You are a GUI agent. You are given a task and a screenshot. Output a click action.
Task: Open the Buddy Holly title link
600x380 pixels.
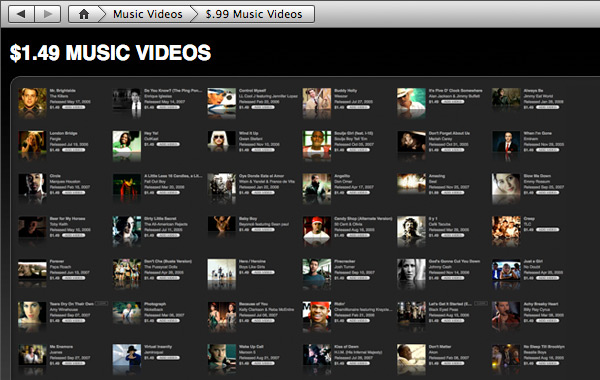346,91
